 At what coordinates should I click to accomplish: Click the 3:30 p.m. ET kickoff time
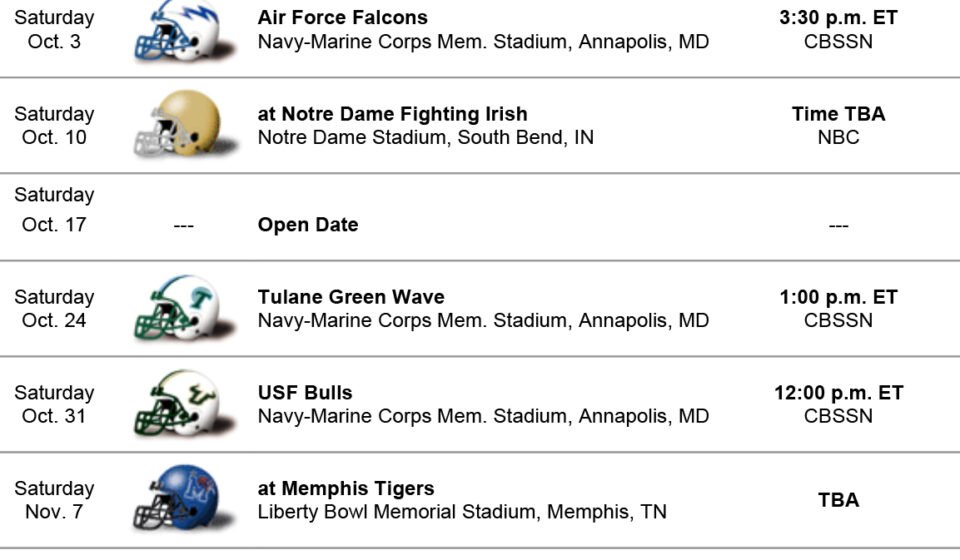[838, 18]
